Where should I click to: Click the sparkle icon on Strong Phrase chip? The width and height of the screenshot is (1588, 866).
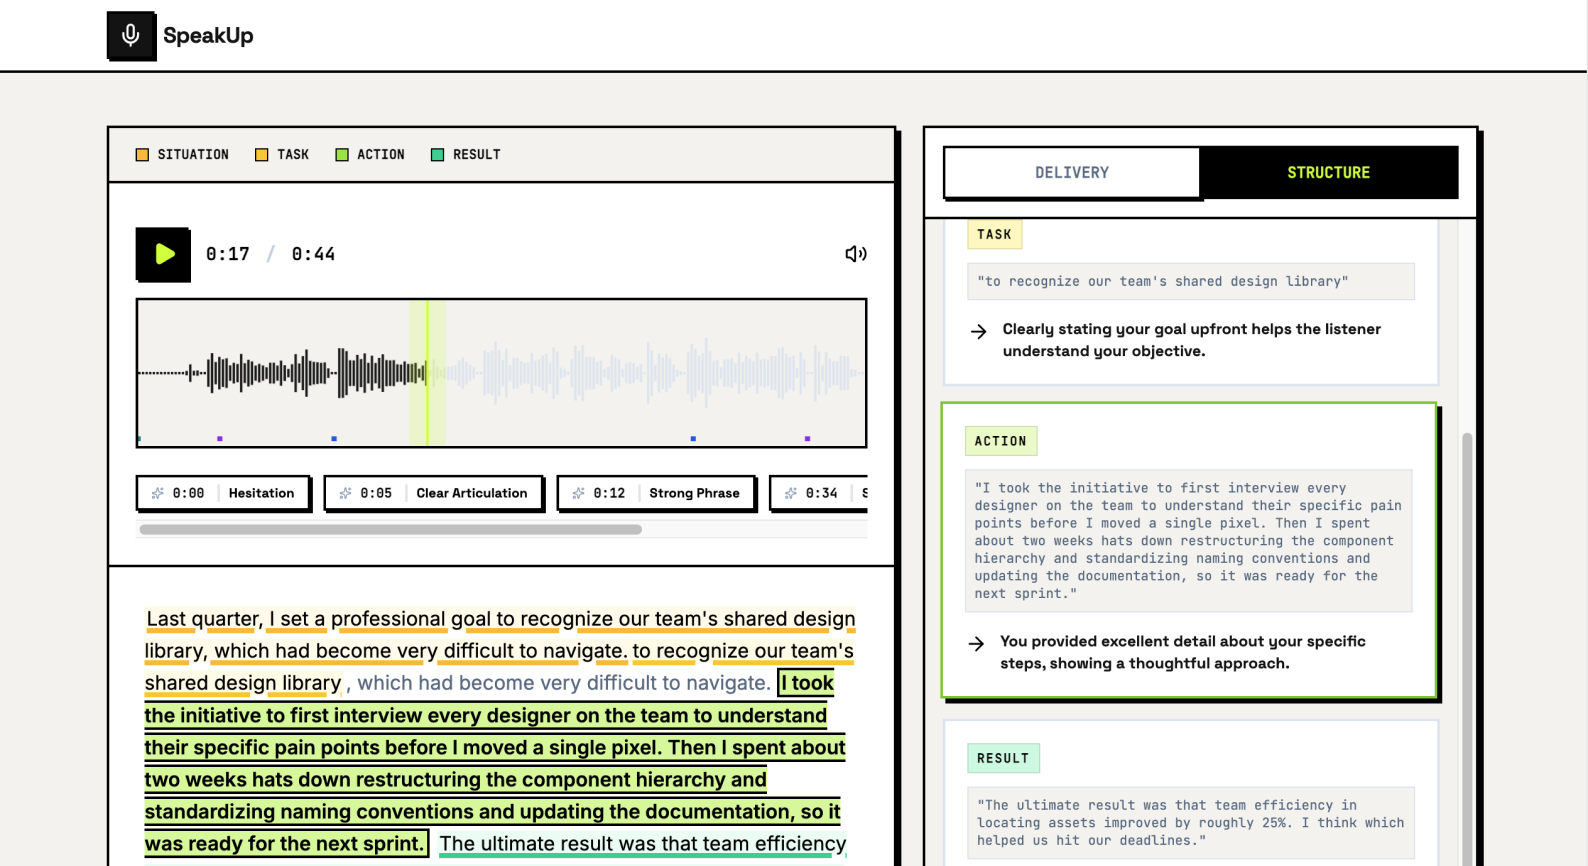click(x=578, y=493)
